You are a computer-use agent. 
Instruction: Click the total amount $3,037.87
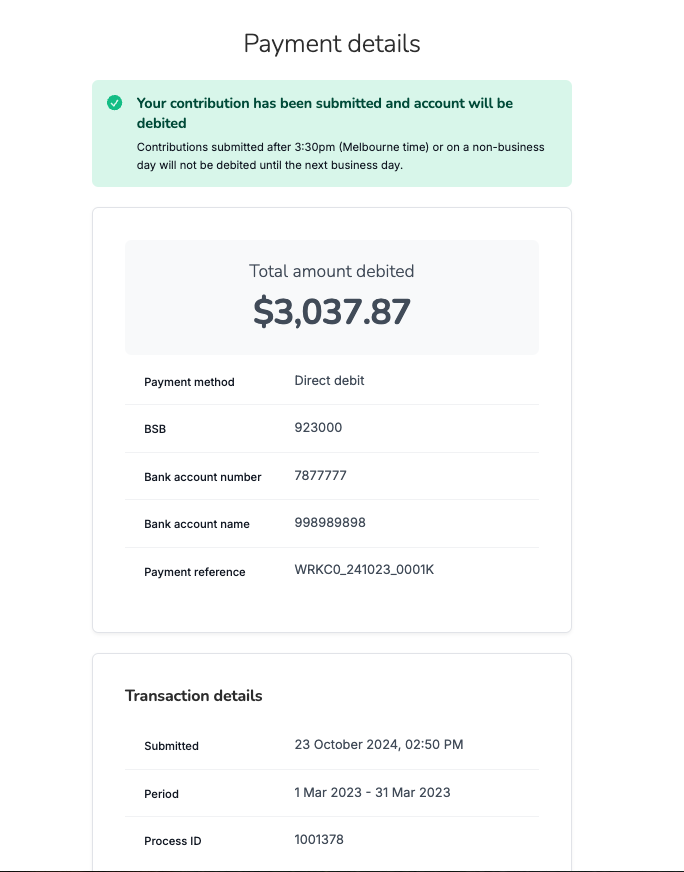coord(331,311)
